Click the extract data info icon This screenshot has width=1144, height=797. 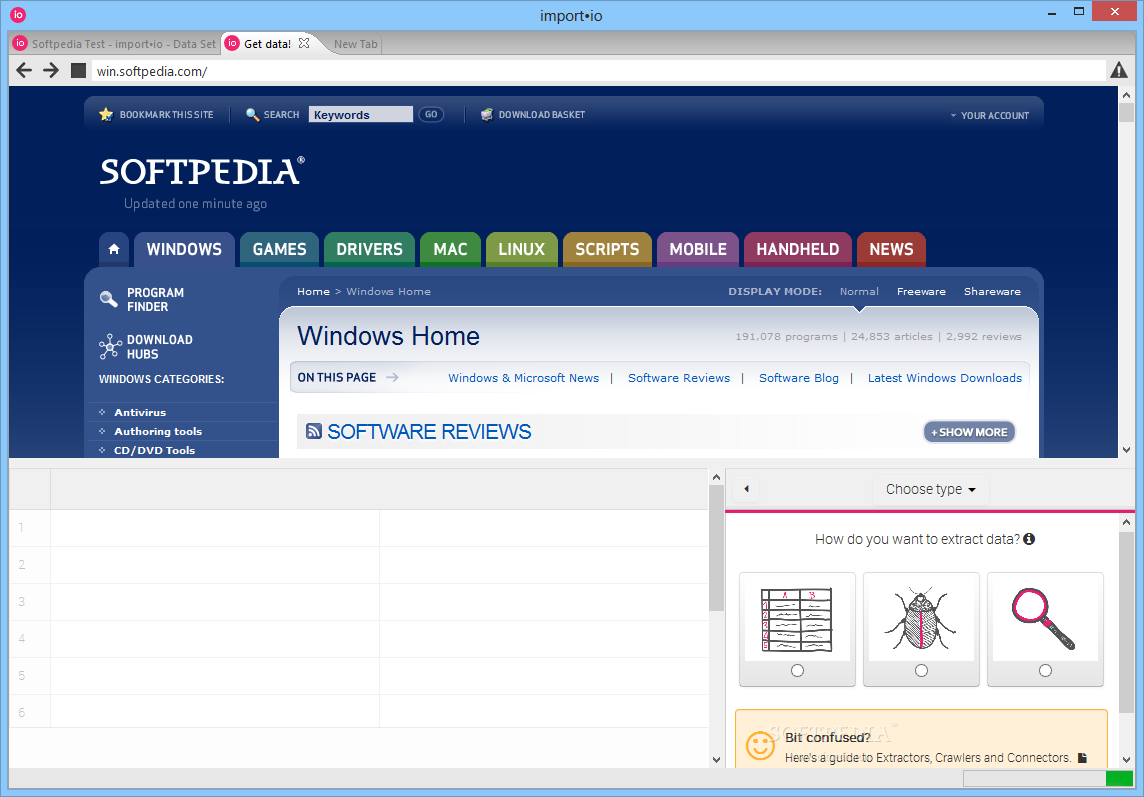tap(1029, 539)
